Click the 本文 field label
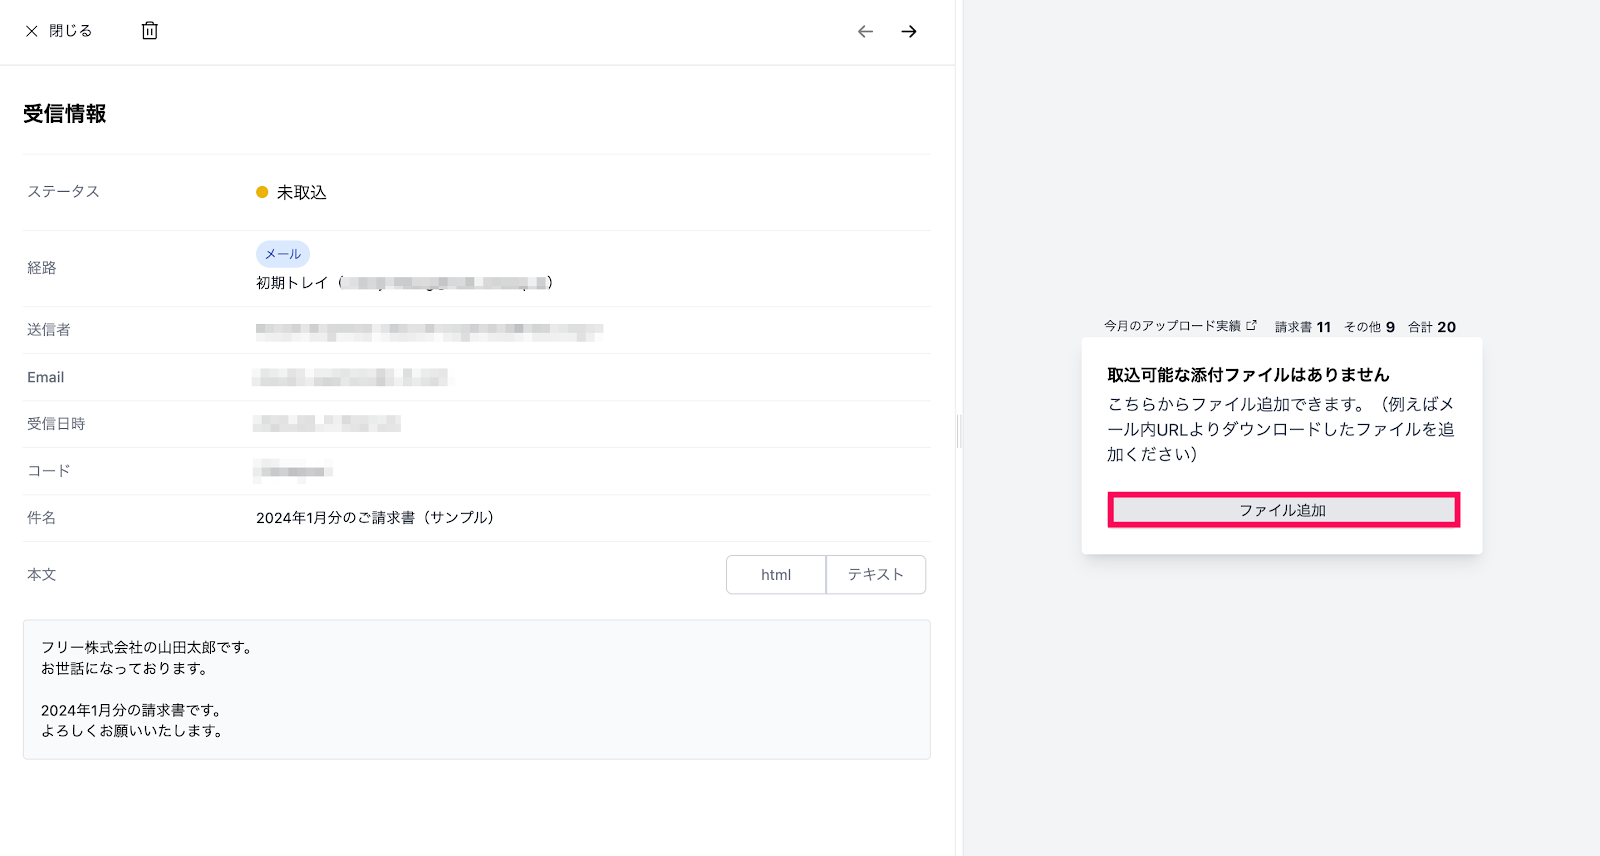This screenshot has width=1600, height=856. pyautogui.click(x=42, y=575)
